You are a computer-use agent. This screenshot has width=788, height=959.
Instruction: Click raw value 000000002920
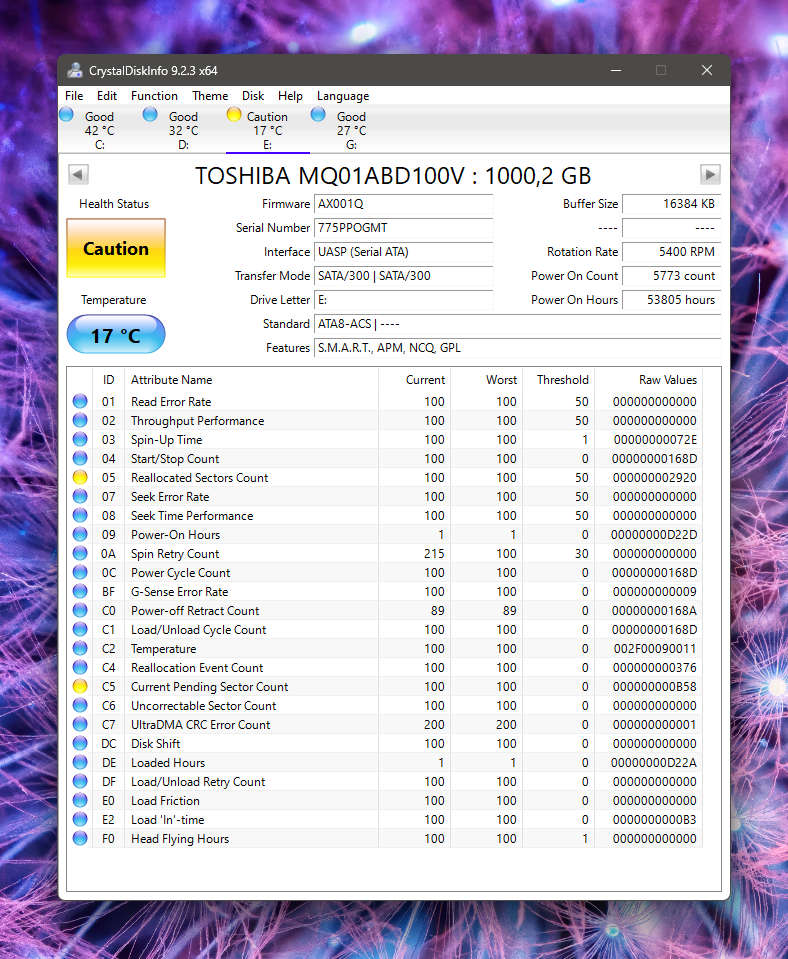coord(655,478)
